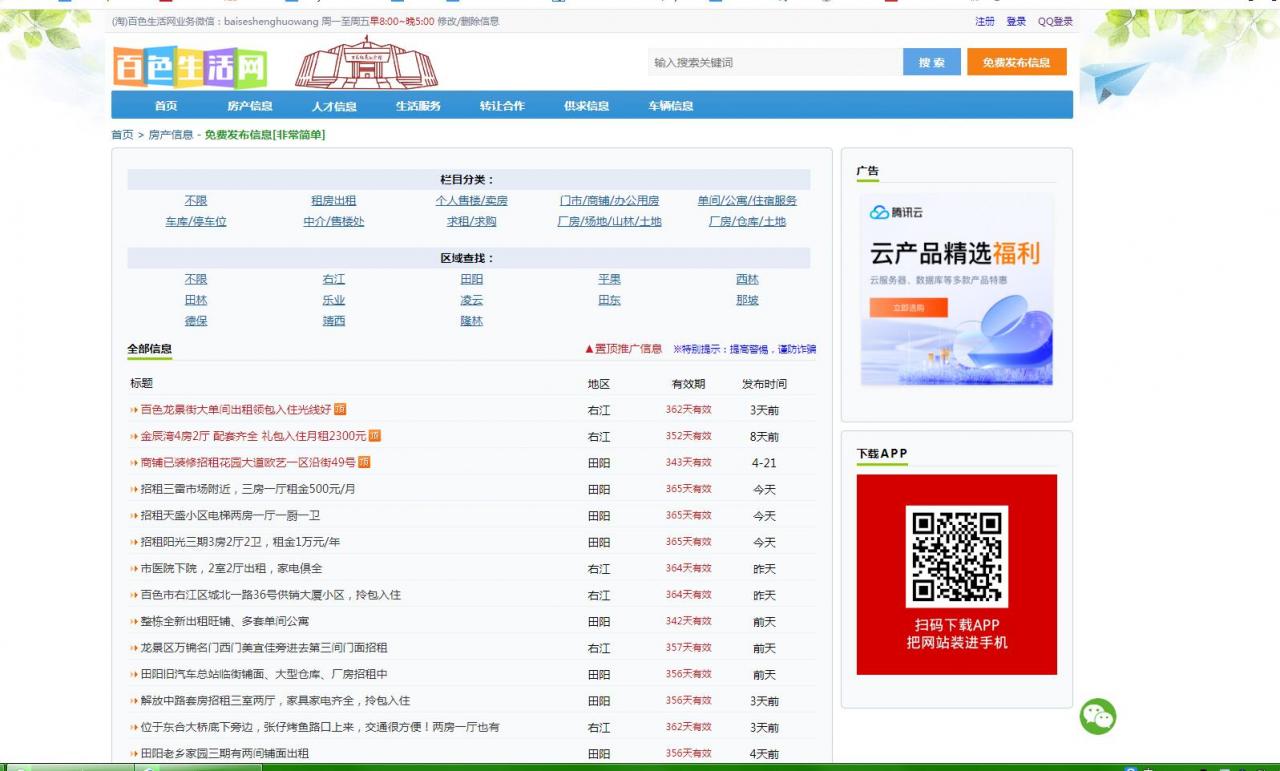The image size is (1280, 771).
Task: Open the 房产信息 navigation tab
Action: pyautogui.click(x=249, y=106)
